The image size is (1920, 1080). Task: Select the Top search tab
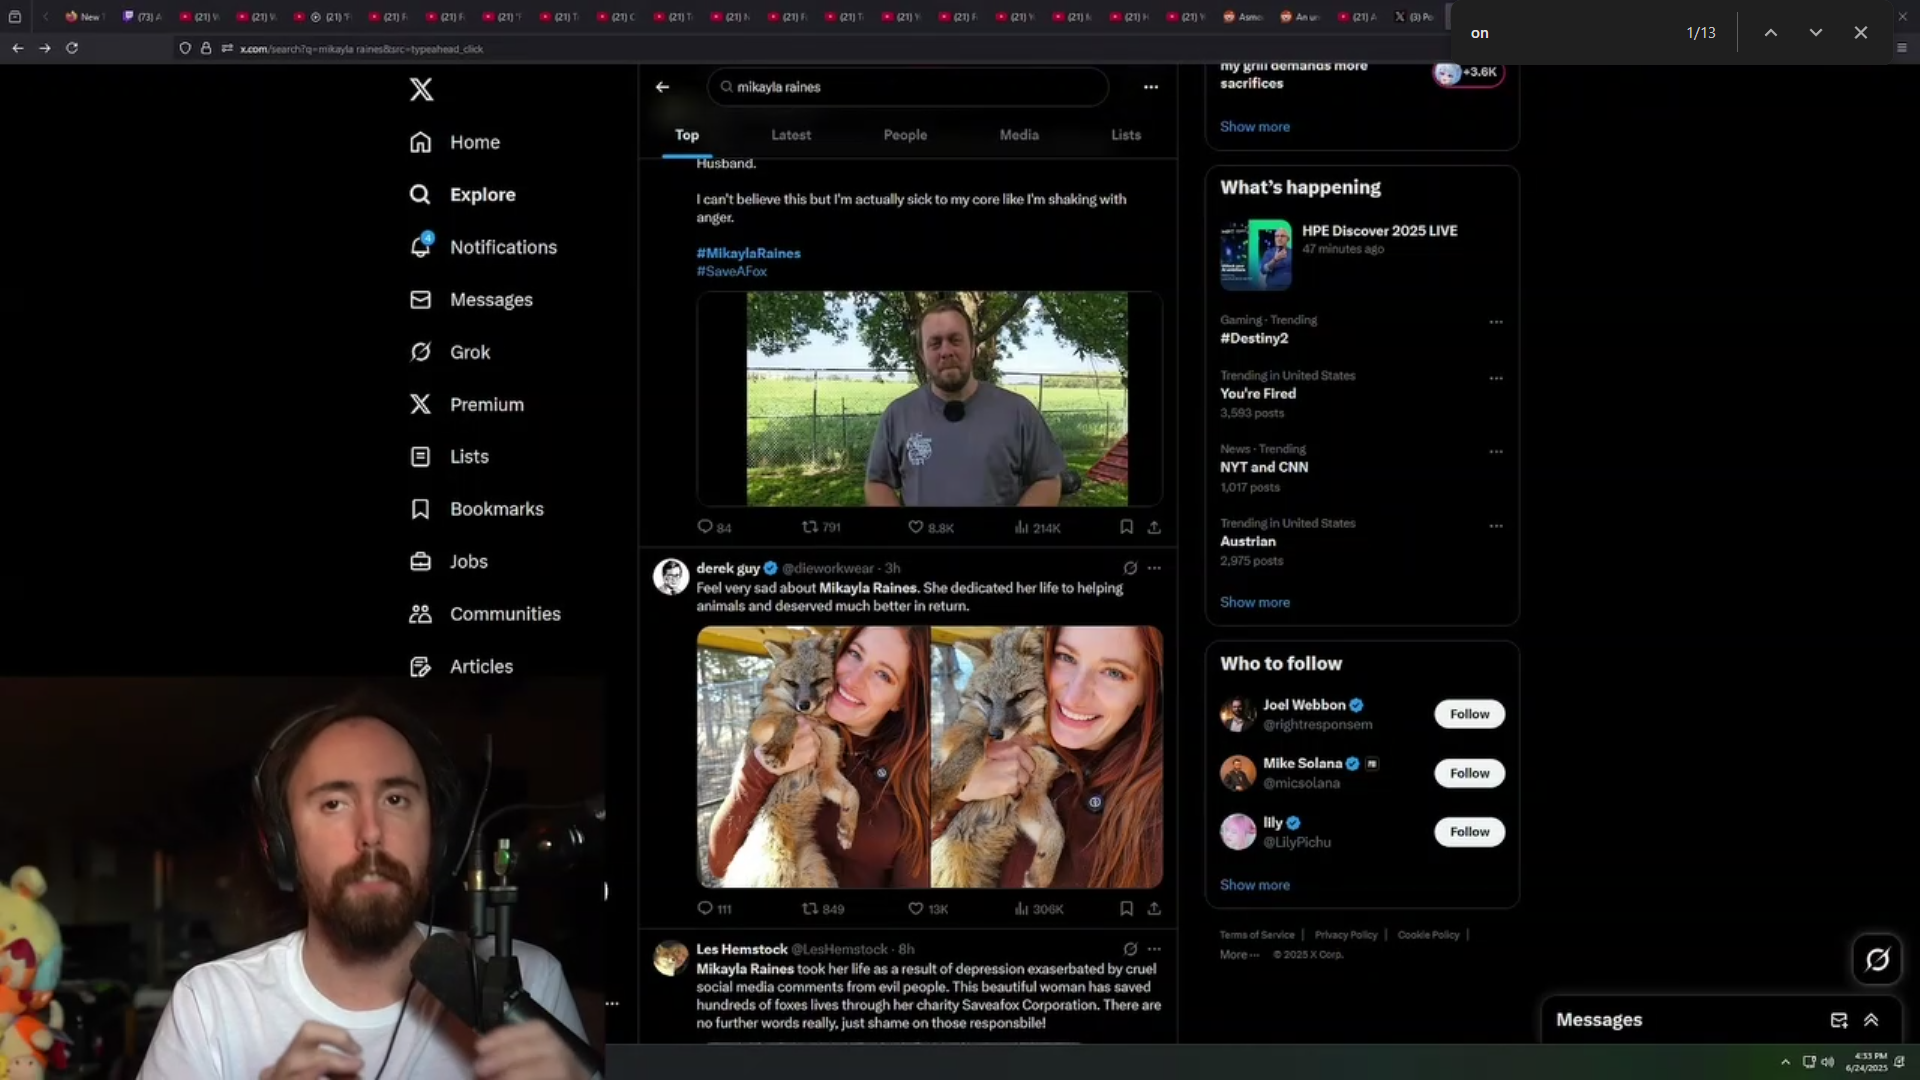point(687,135)
